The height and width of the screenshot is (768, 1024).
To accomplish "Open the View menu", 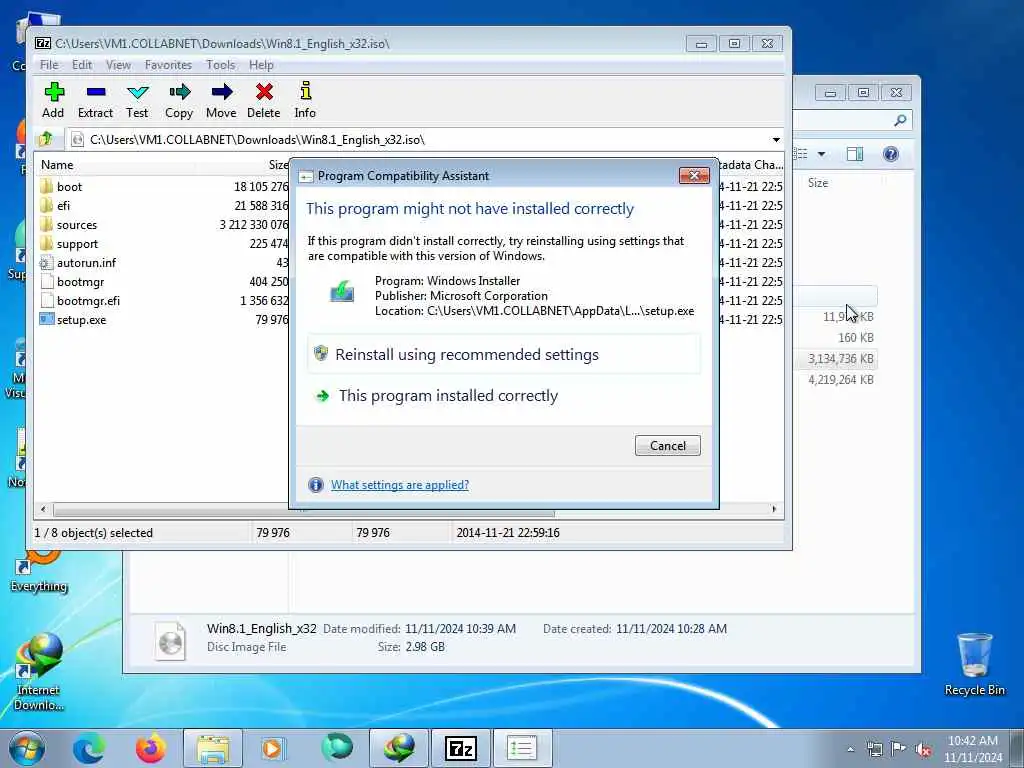I will tap(118, 65).
